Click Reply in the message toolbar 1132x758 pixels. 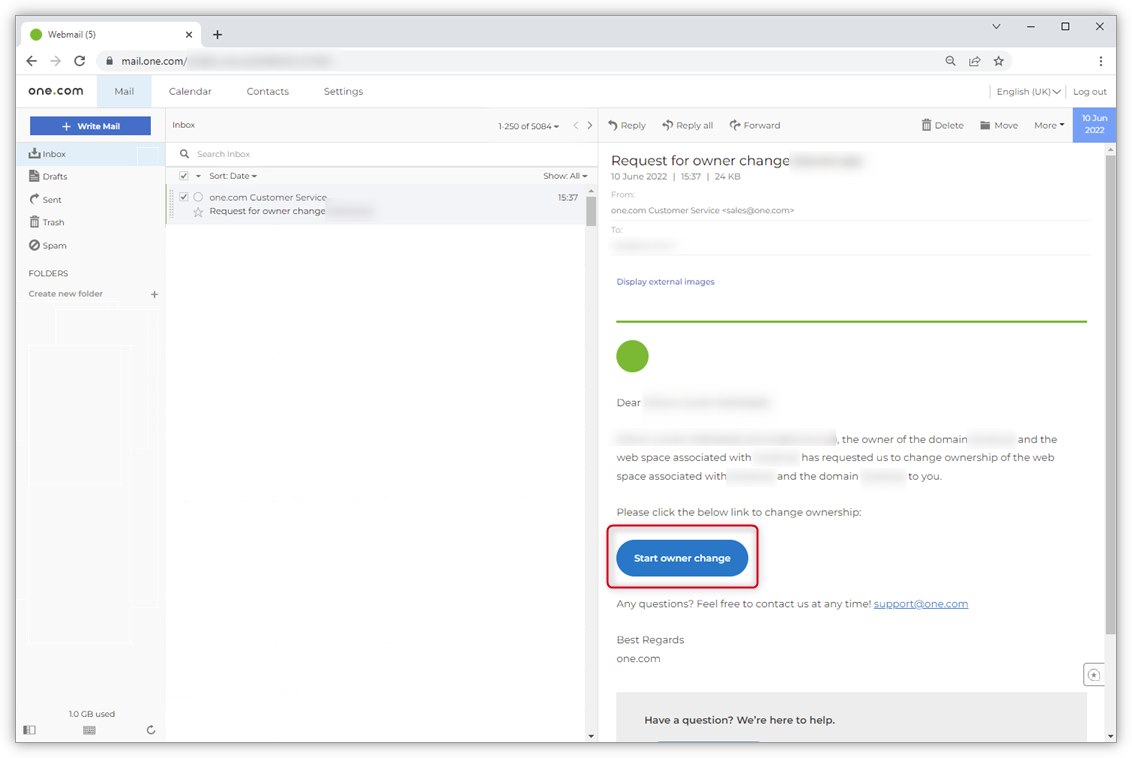627,125
